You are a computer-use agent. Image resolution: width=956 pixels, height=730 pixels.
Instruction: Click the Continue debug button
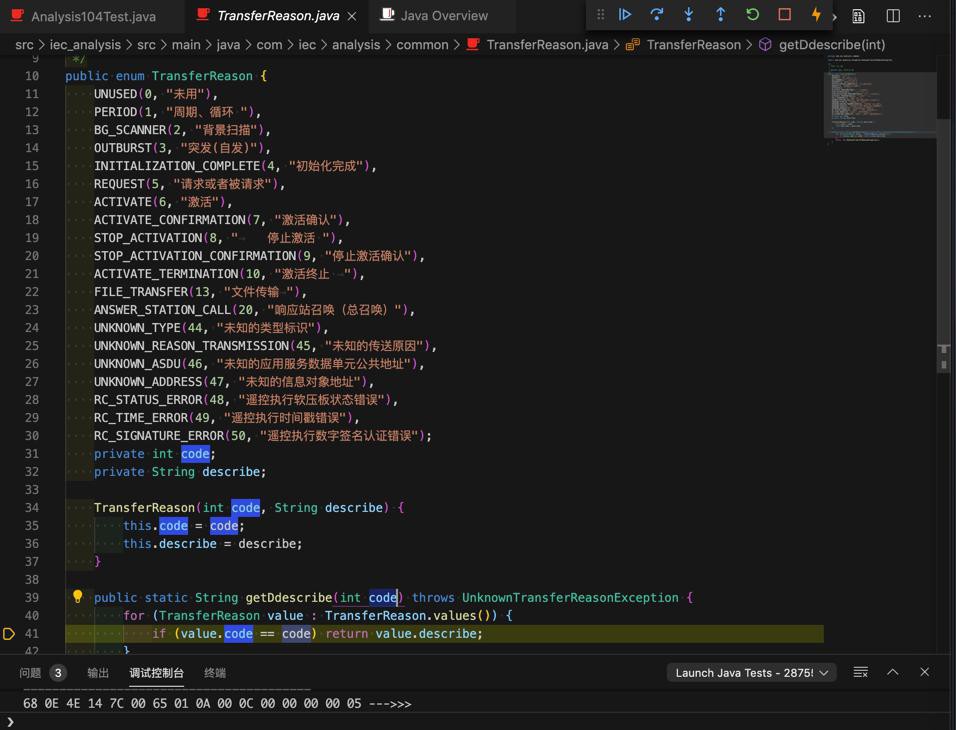(x=625, y=15)
